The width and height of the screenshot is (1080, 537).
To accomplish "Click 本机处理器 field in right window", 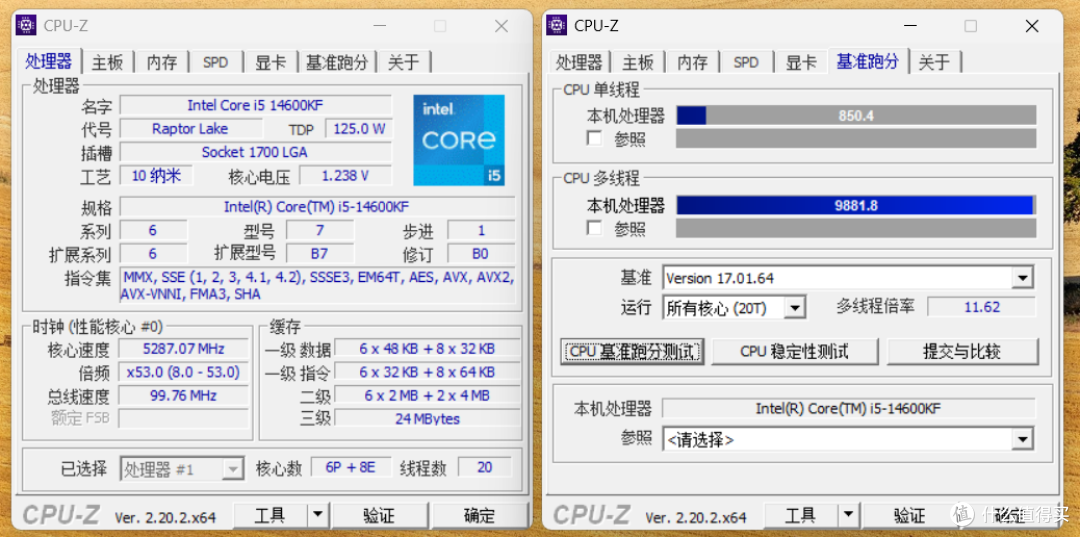I will pyautogui.click(x=849, y=408).
